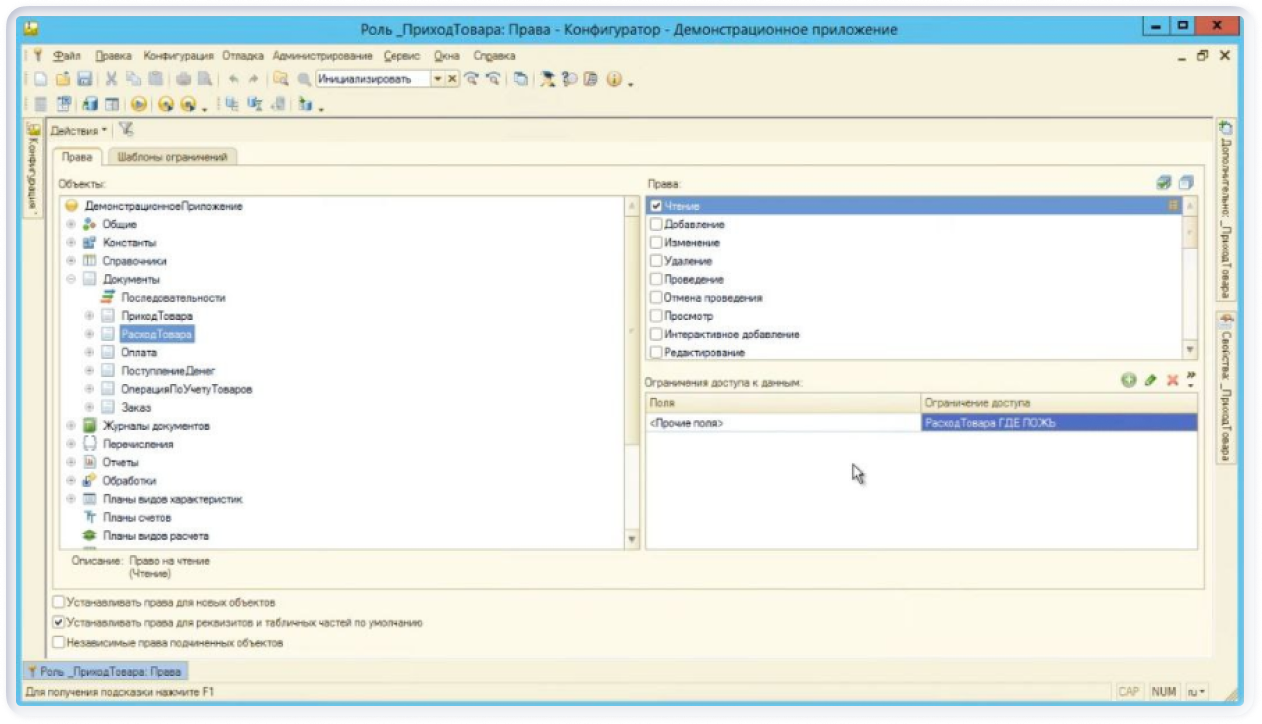This screenshot has width=1262, height=724.
Task: Select the ПриходТовара document in tree
Action: pos(156,316)
